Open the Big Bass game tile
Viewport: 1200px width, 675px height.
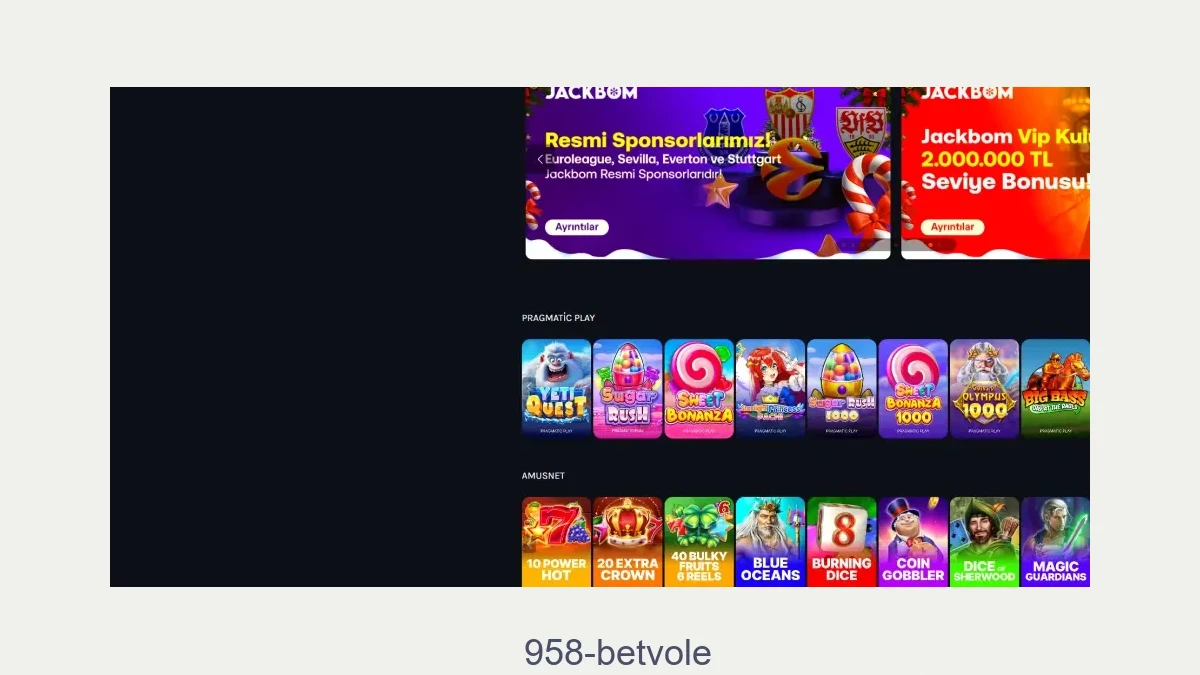(x=1055, y=389)
